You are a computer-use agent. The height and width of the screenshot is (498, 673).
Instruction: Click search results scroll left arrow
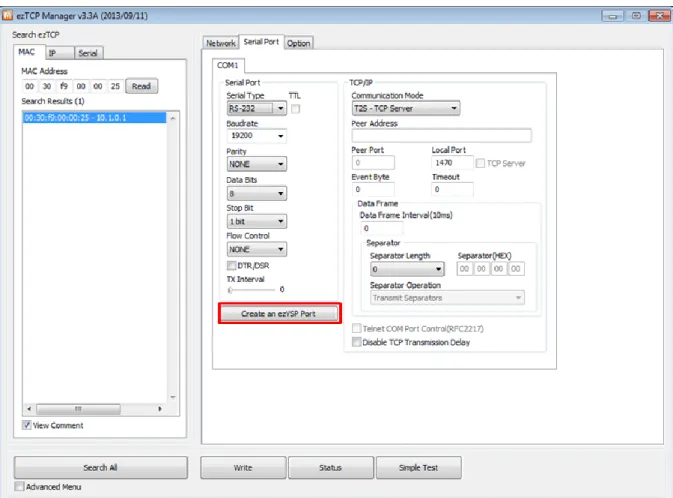pyautogui.click(x=29, y=409)
